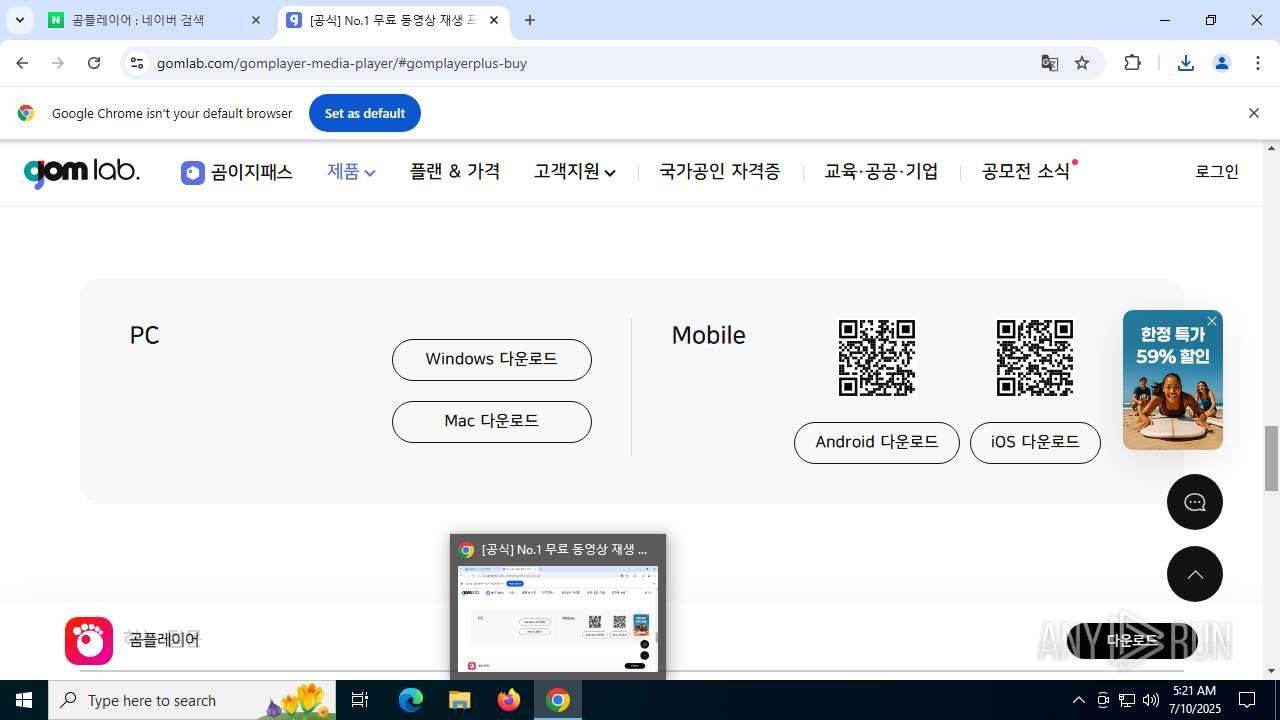Click the iOS 다운로드 button
This screenshot has width=1280, height=720.
(1035, 443)
